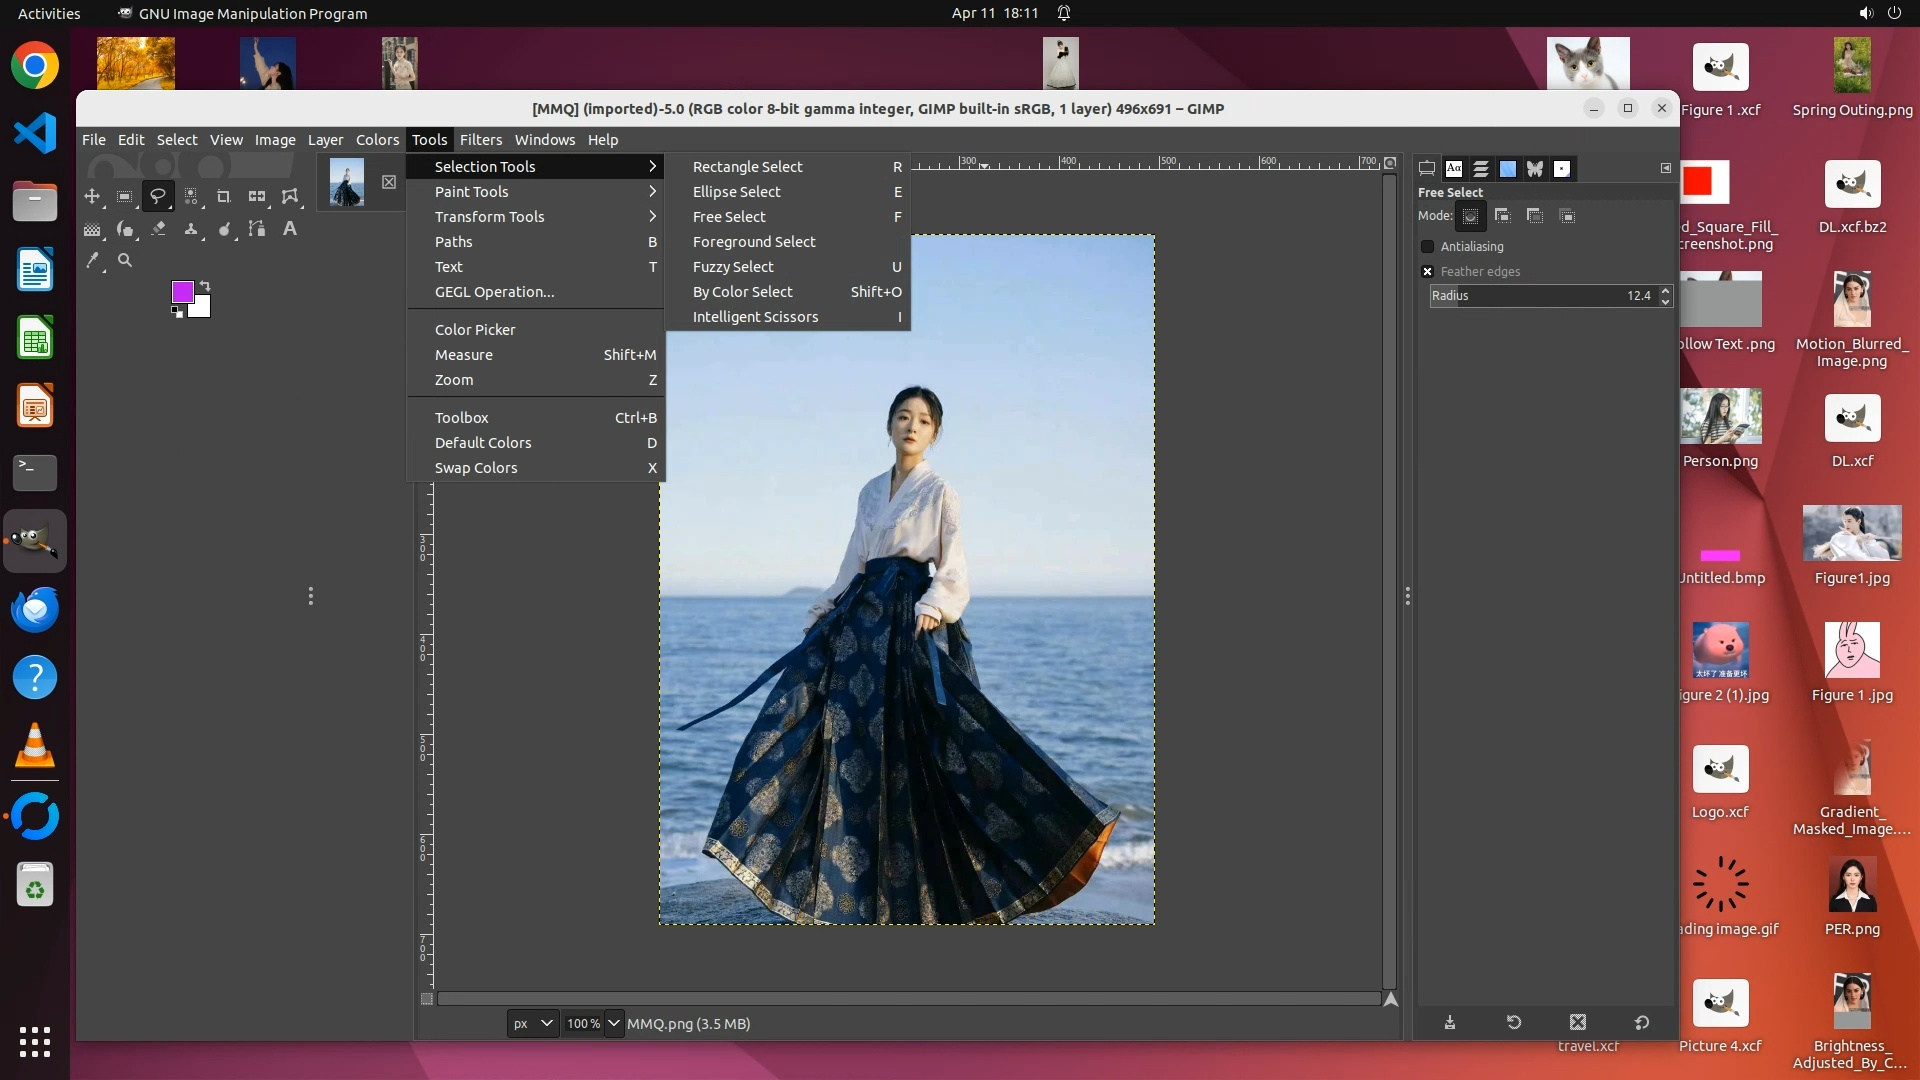Open the zoom percentage dropdown
This screenshot has height=1080, width=1920.
[x=614, y=1023]
